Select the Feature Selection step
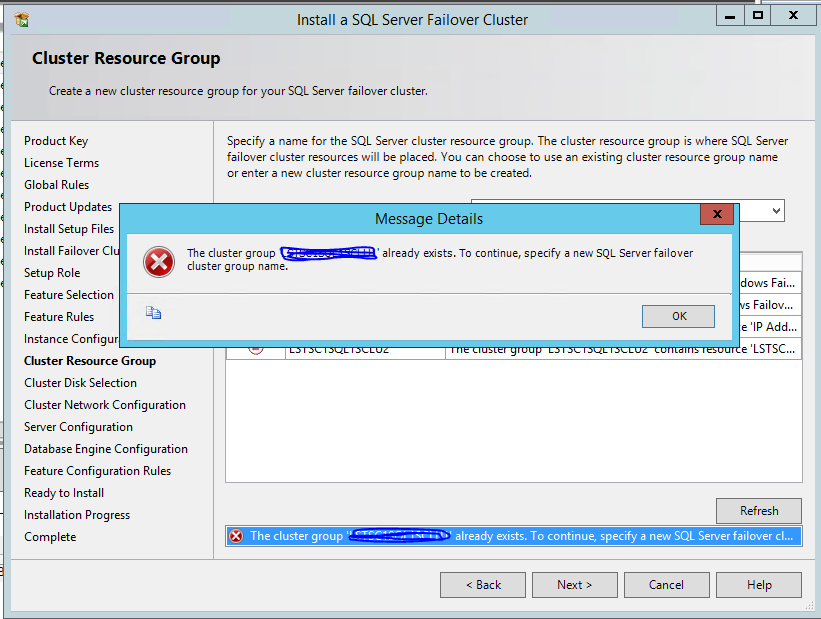 point(69,295)
